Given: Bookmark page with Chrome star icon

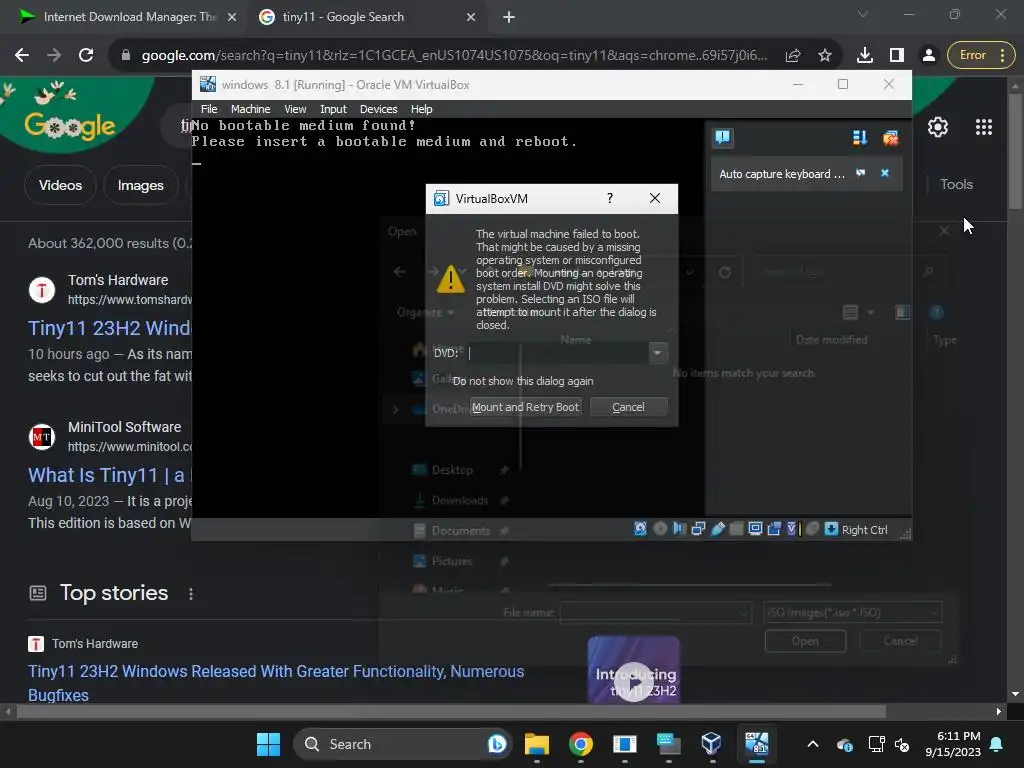Looking at the screenshot, I should tap(825, 56).
